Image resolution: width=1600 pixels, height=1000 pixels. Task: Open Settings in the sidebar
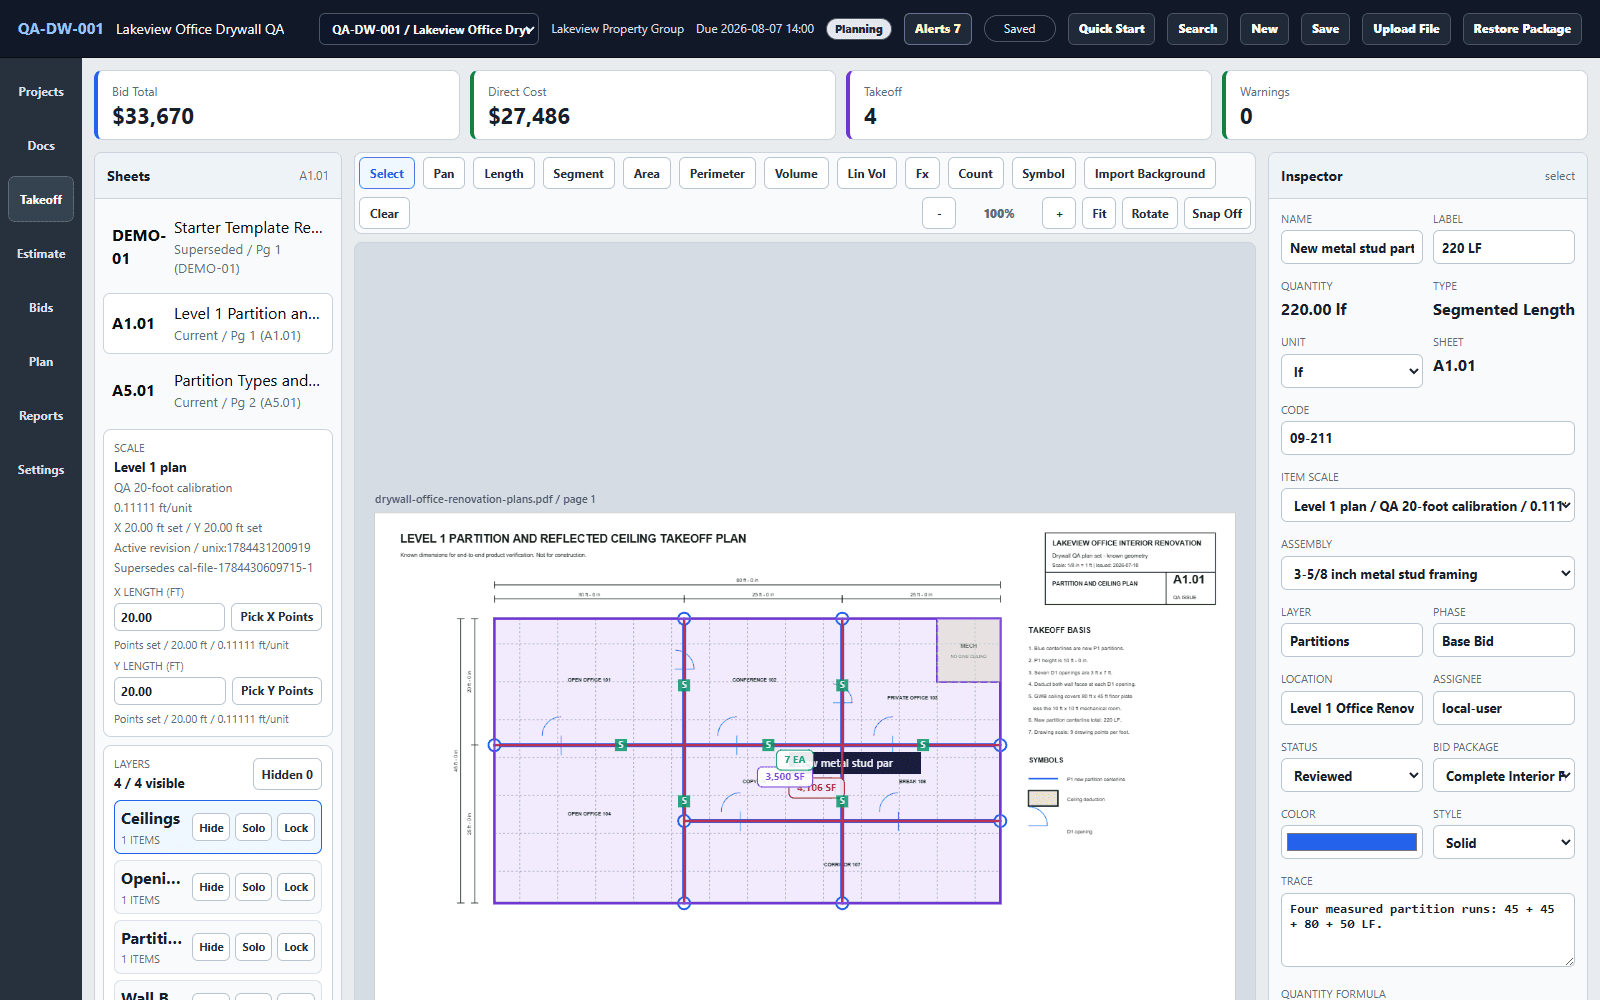41,470
